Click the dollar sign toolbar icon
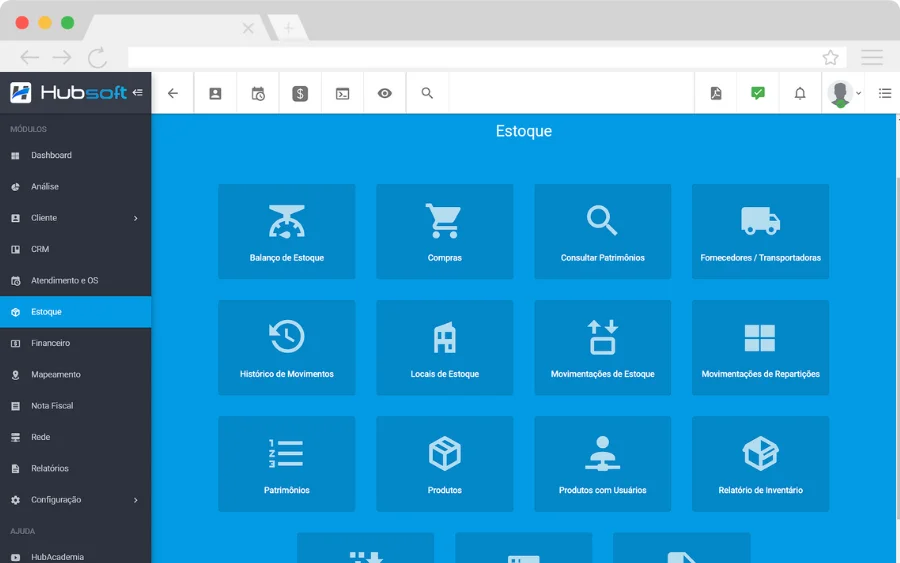Image resolution: width=900 pixels, height=563 pixels. 300,94
